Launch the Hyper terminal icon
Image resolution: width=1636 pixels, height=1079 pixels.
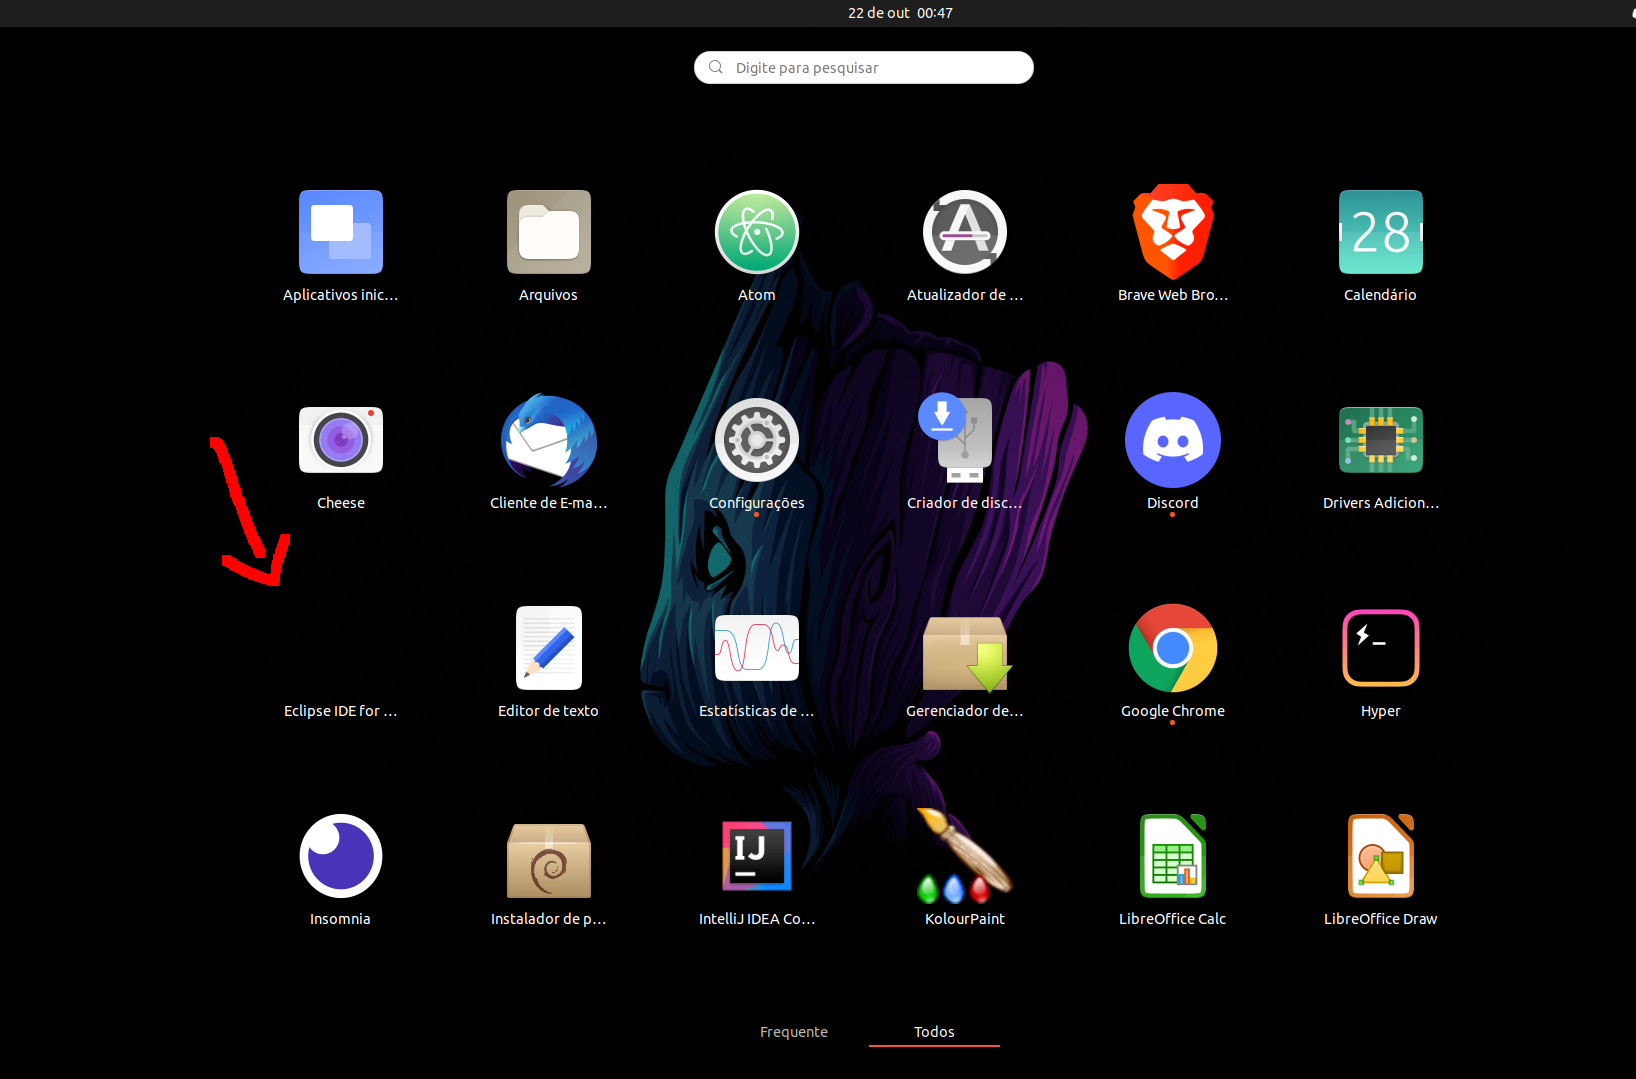point(1381,648)
